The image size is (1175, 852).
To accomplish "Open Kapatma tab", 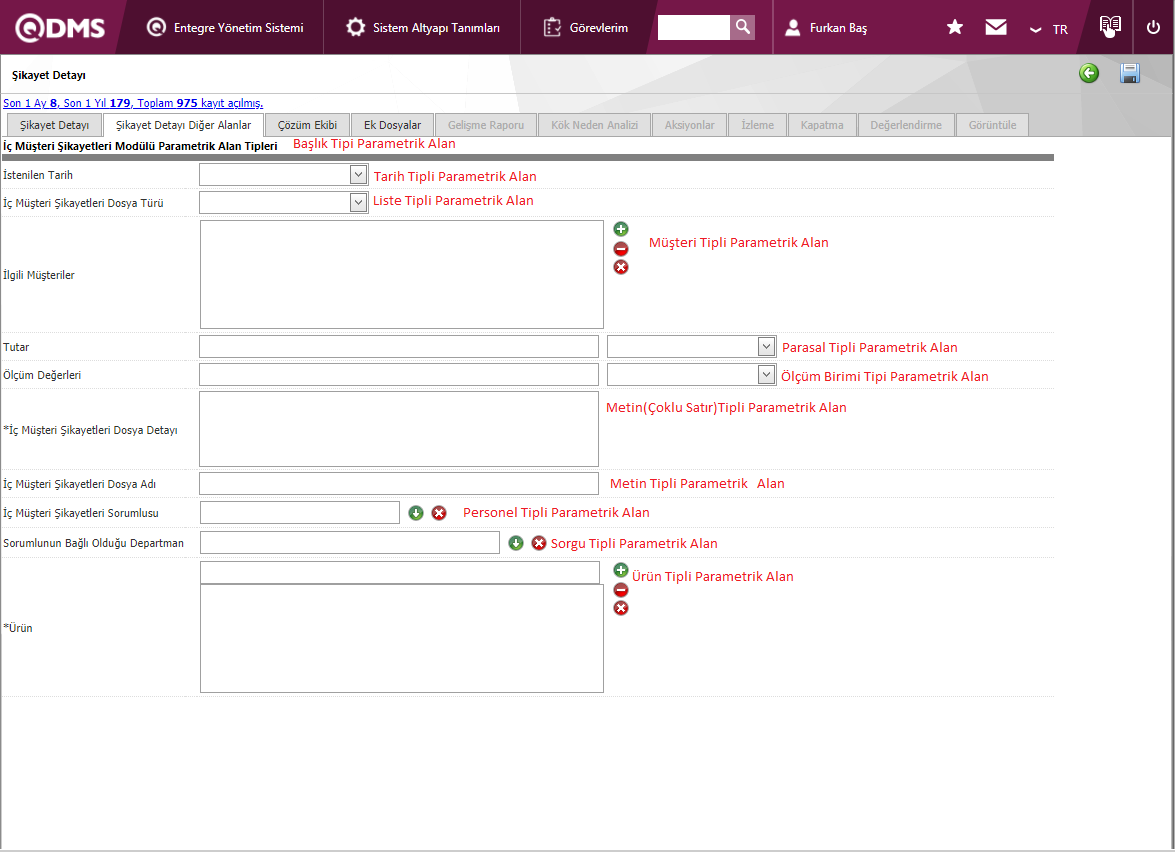I will click(821, 125).
